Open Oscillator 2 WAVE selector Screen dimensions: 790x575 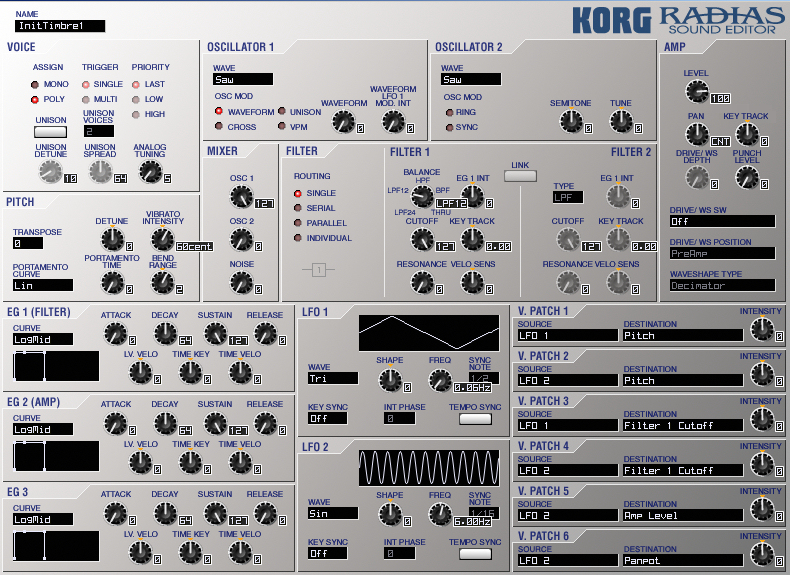coord(471,79)
